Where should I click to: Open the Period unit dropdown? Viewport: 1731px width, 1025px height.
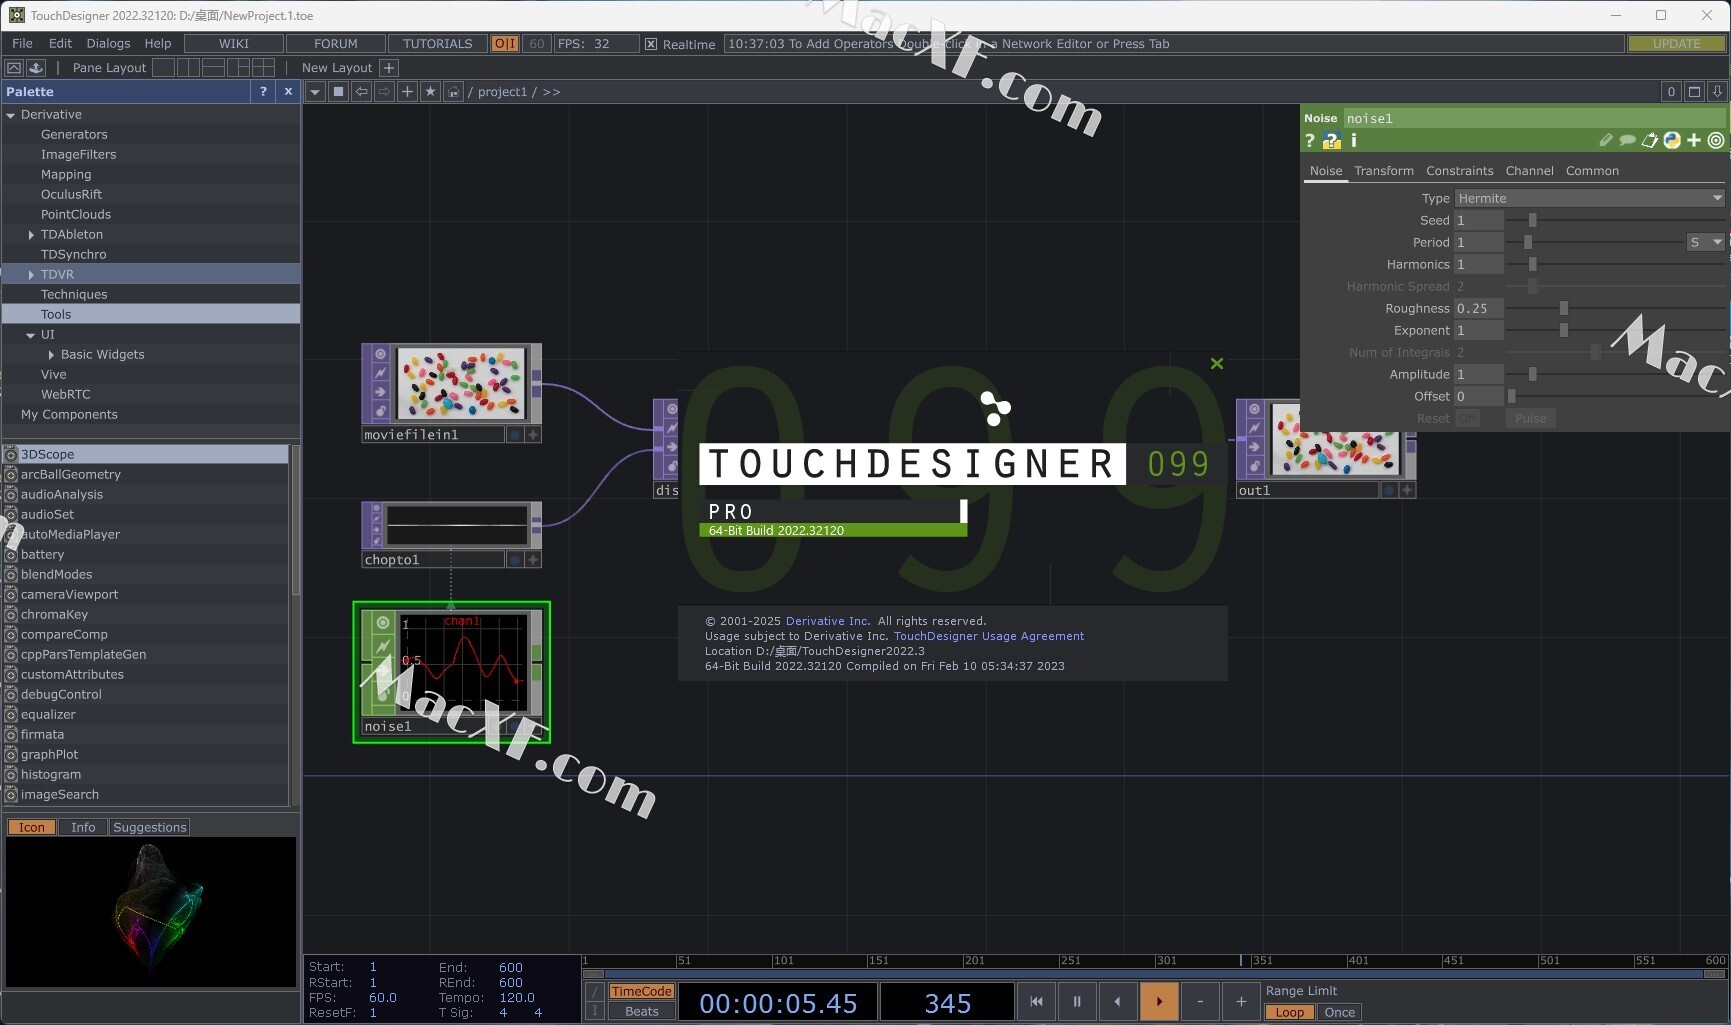[1706, 242]
